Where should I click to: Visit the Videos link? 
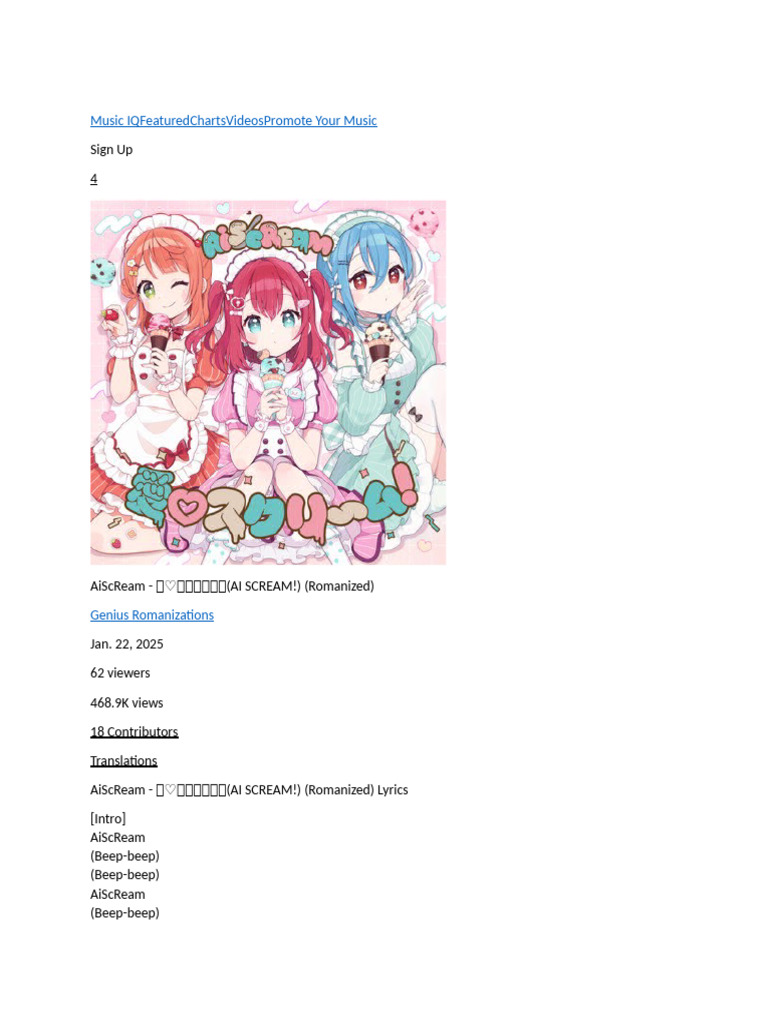(x=245, y=121)
